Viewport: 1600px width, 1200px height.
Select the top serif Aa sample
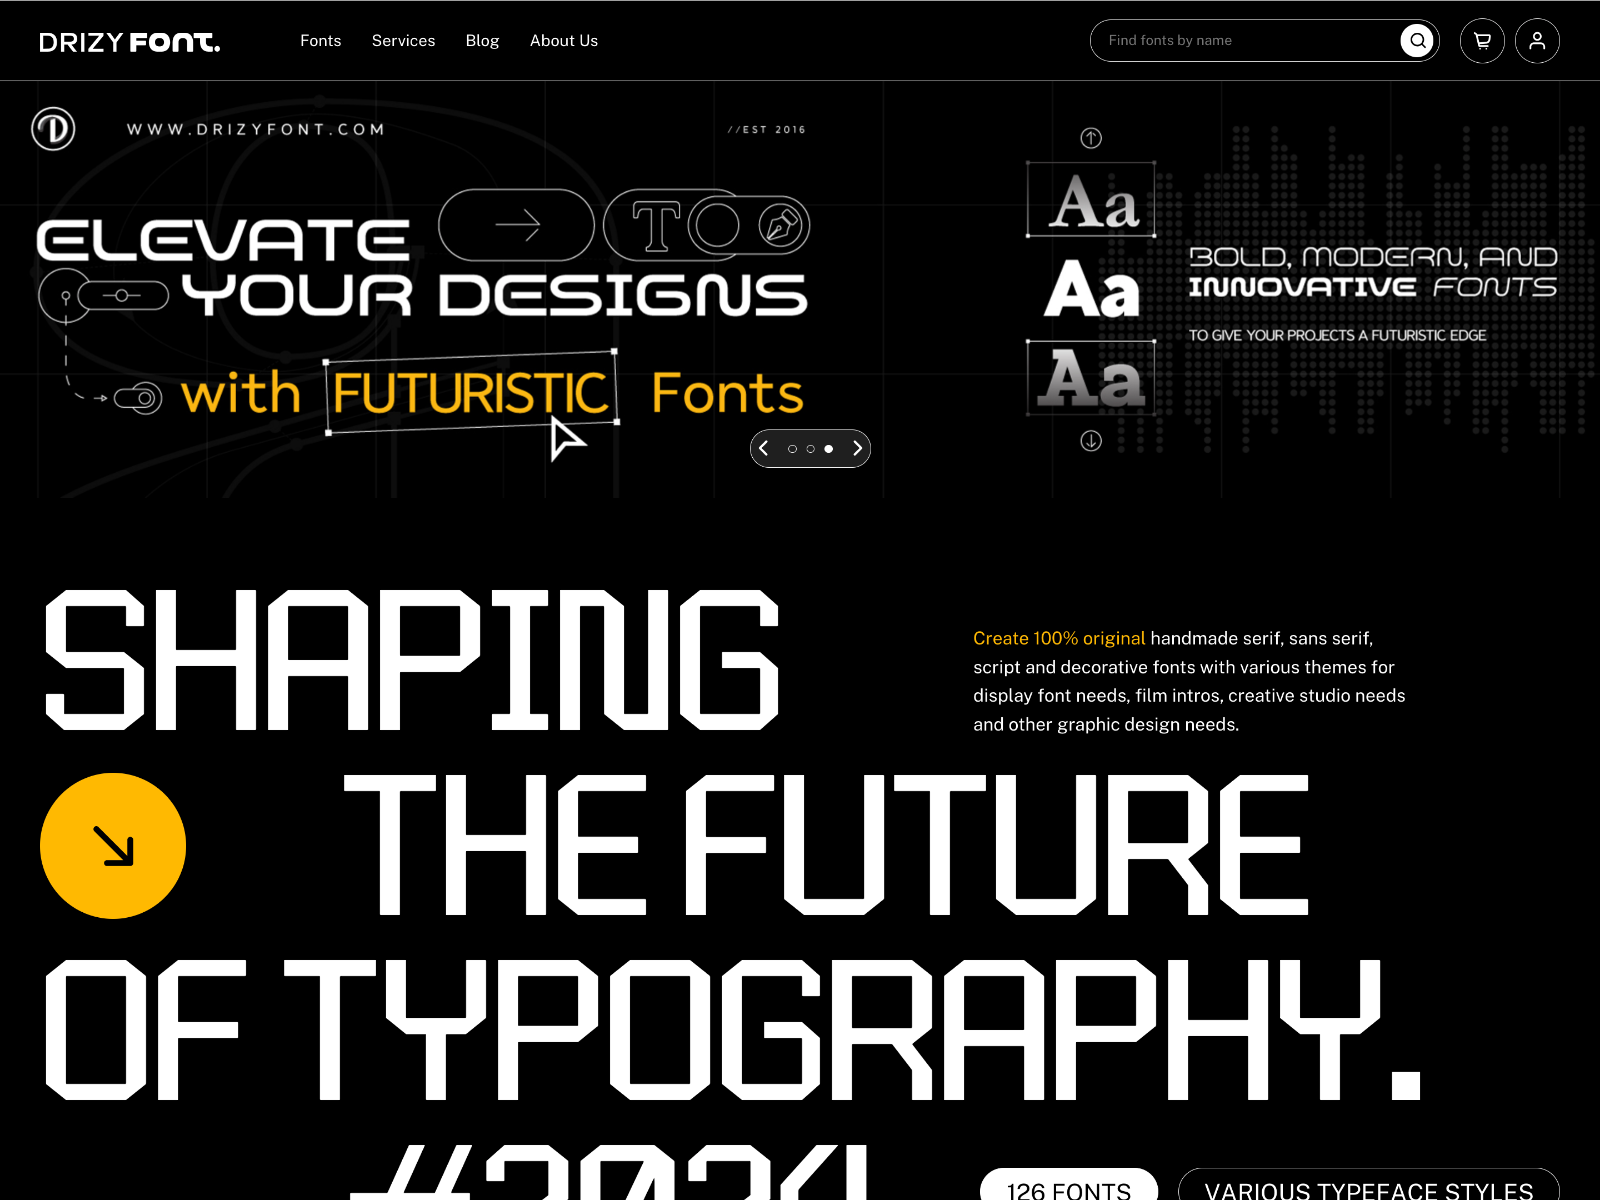click(x=1091, y=200)
